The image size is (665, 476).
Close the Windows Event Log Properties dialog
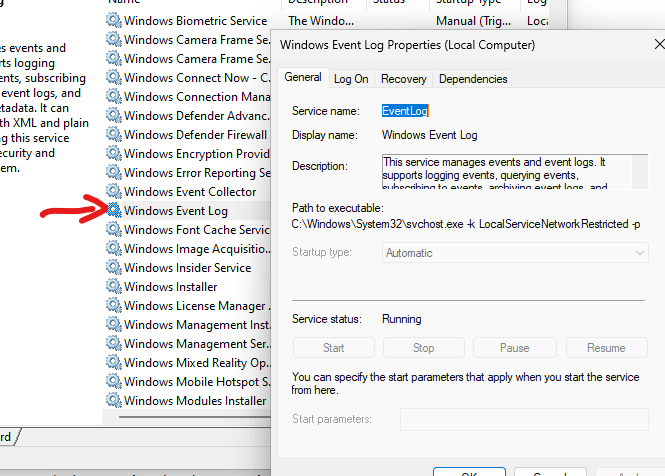point(659,44)
